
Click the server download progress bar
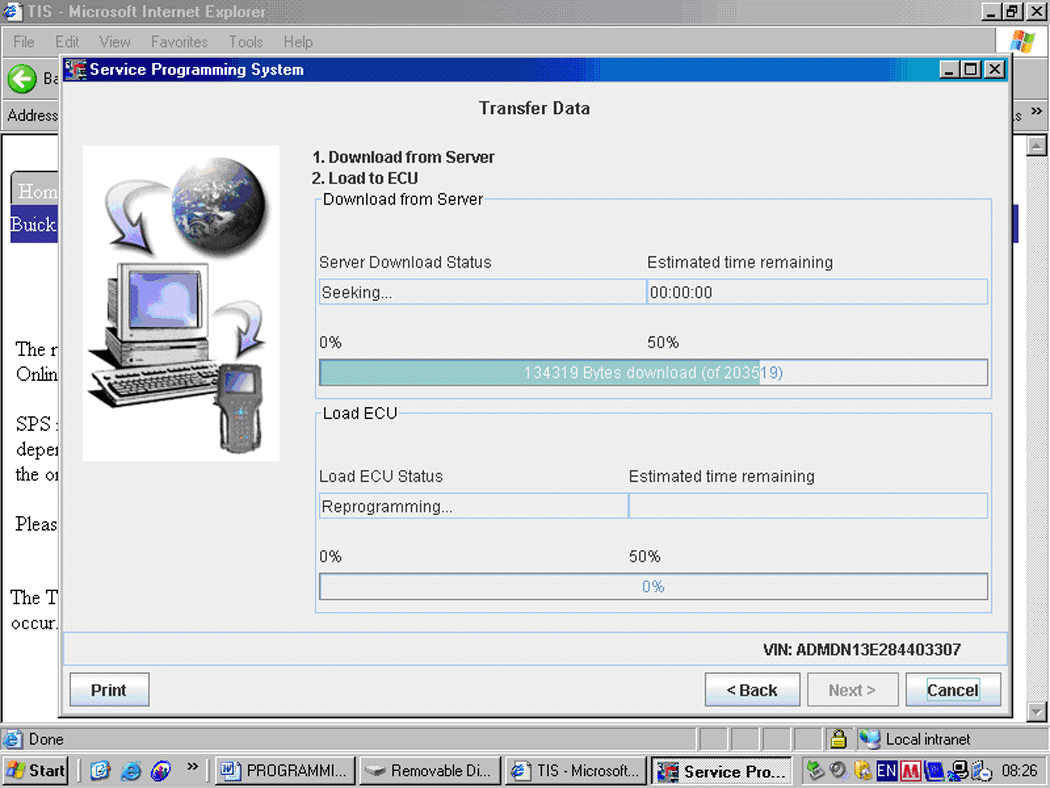click(653, 373)
